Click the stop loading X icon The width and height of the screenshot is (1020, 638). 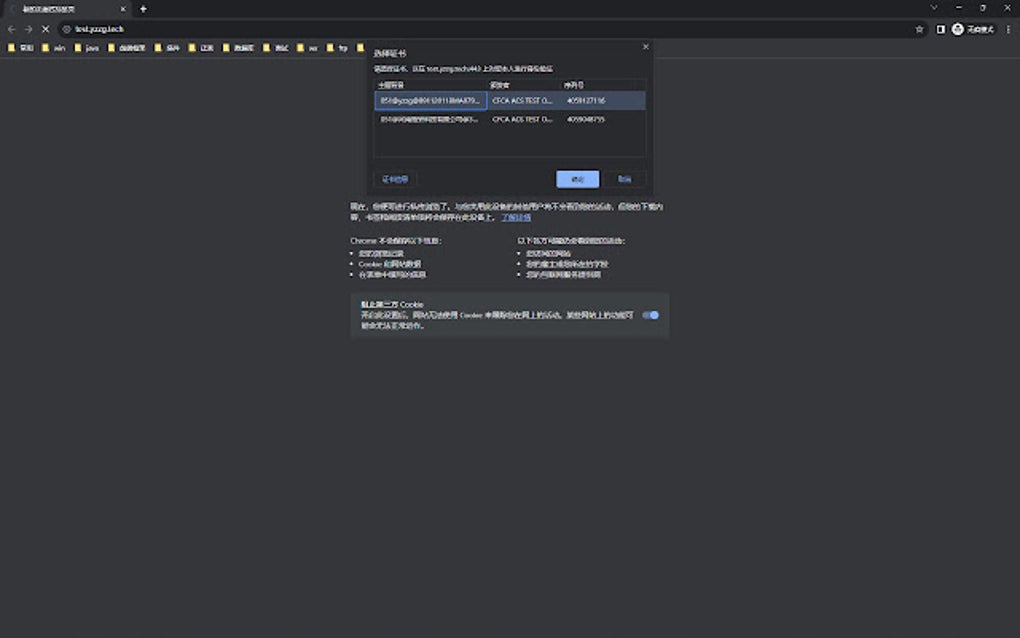pyautogui.click(x=46, y=29)
